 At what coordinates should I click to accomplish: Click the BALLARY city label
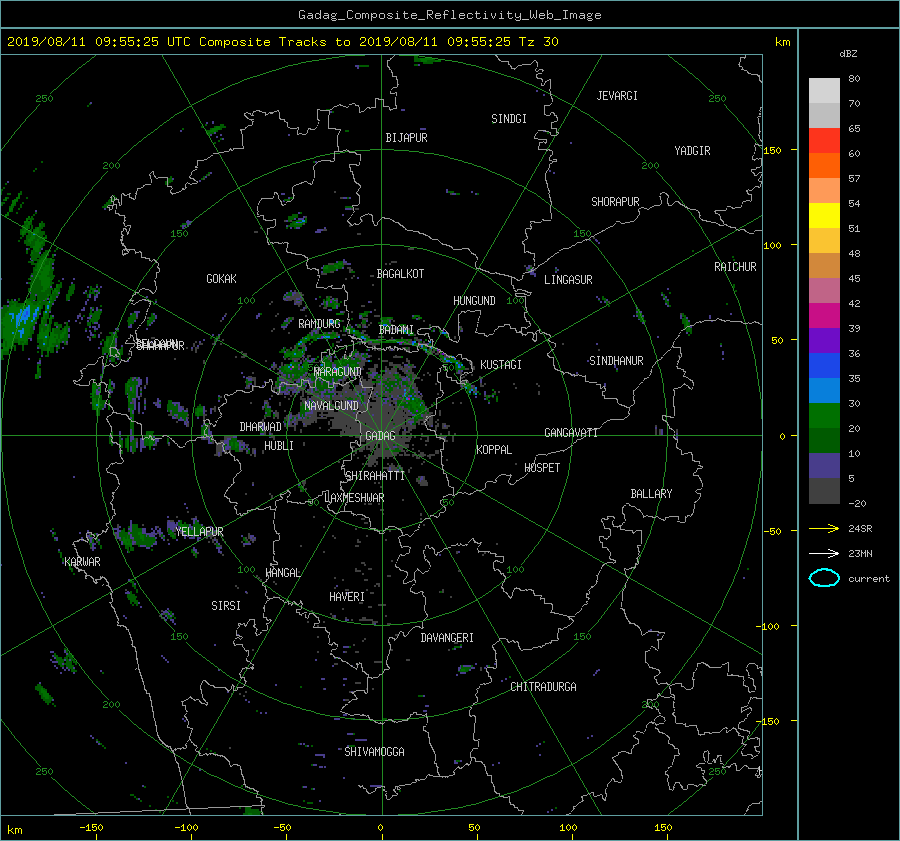tap(651, 494)
